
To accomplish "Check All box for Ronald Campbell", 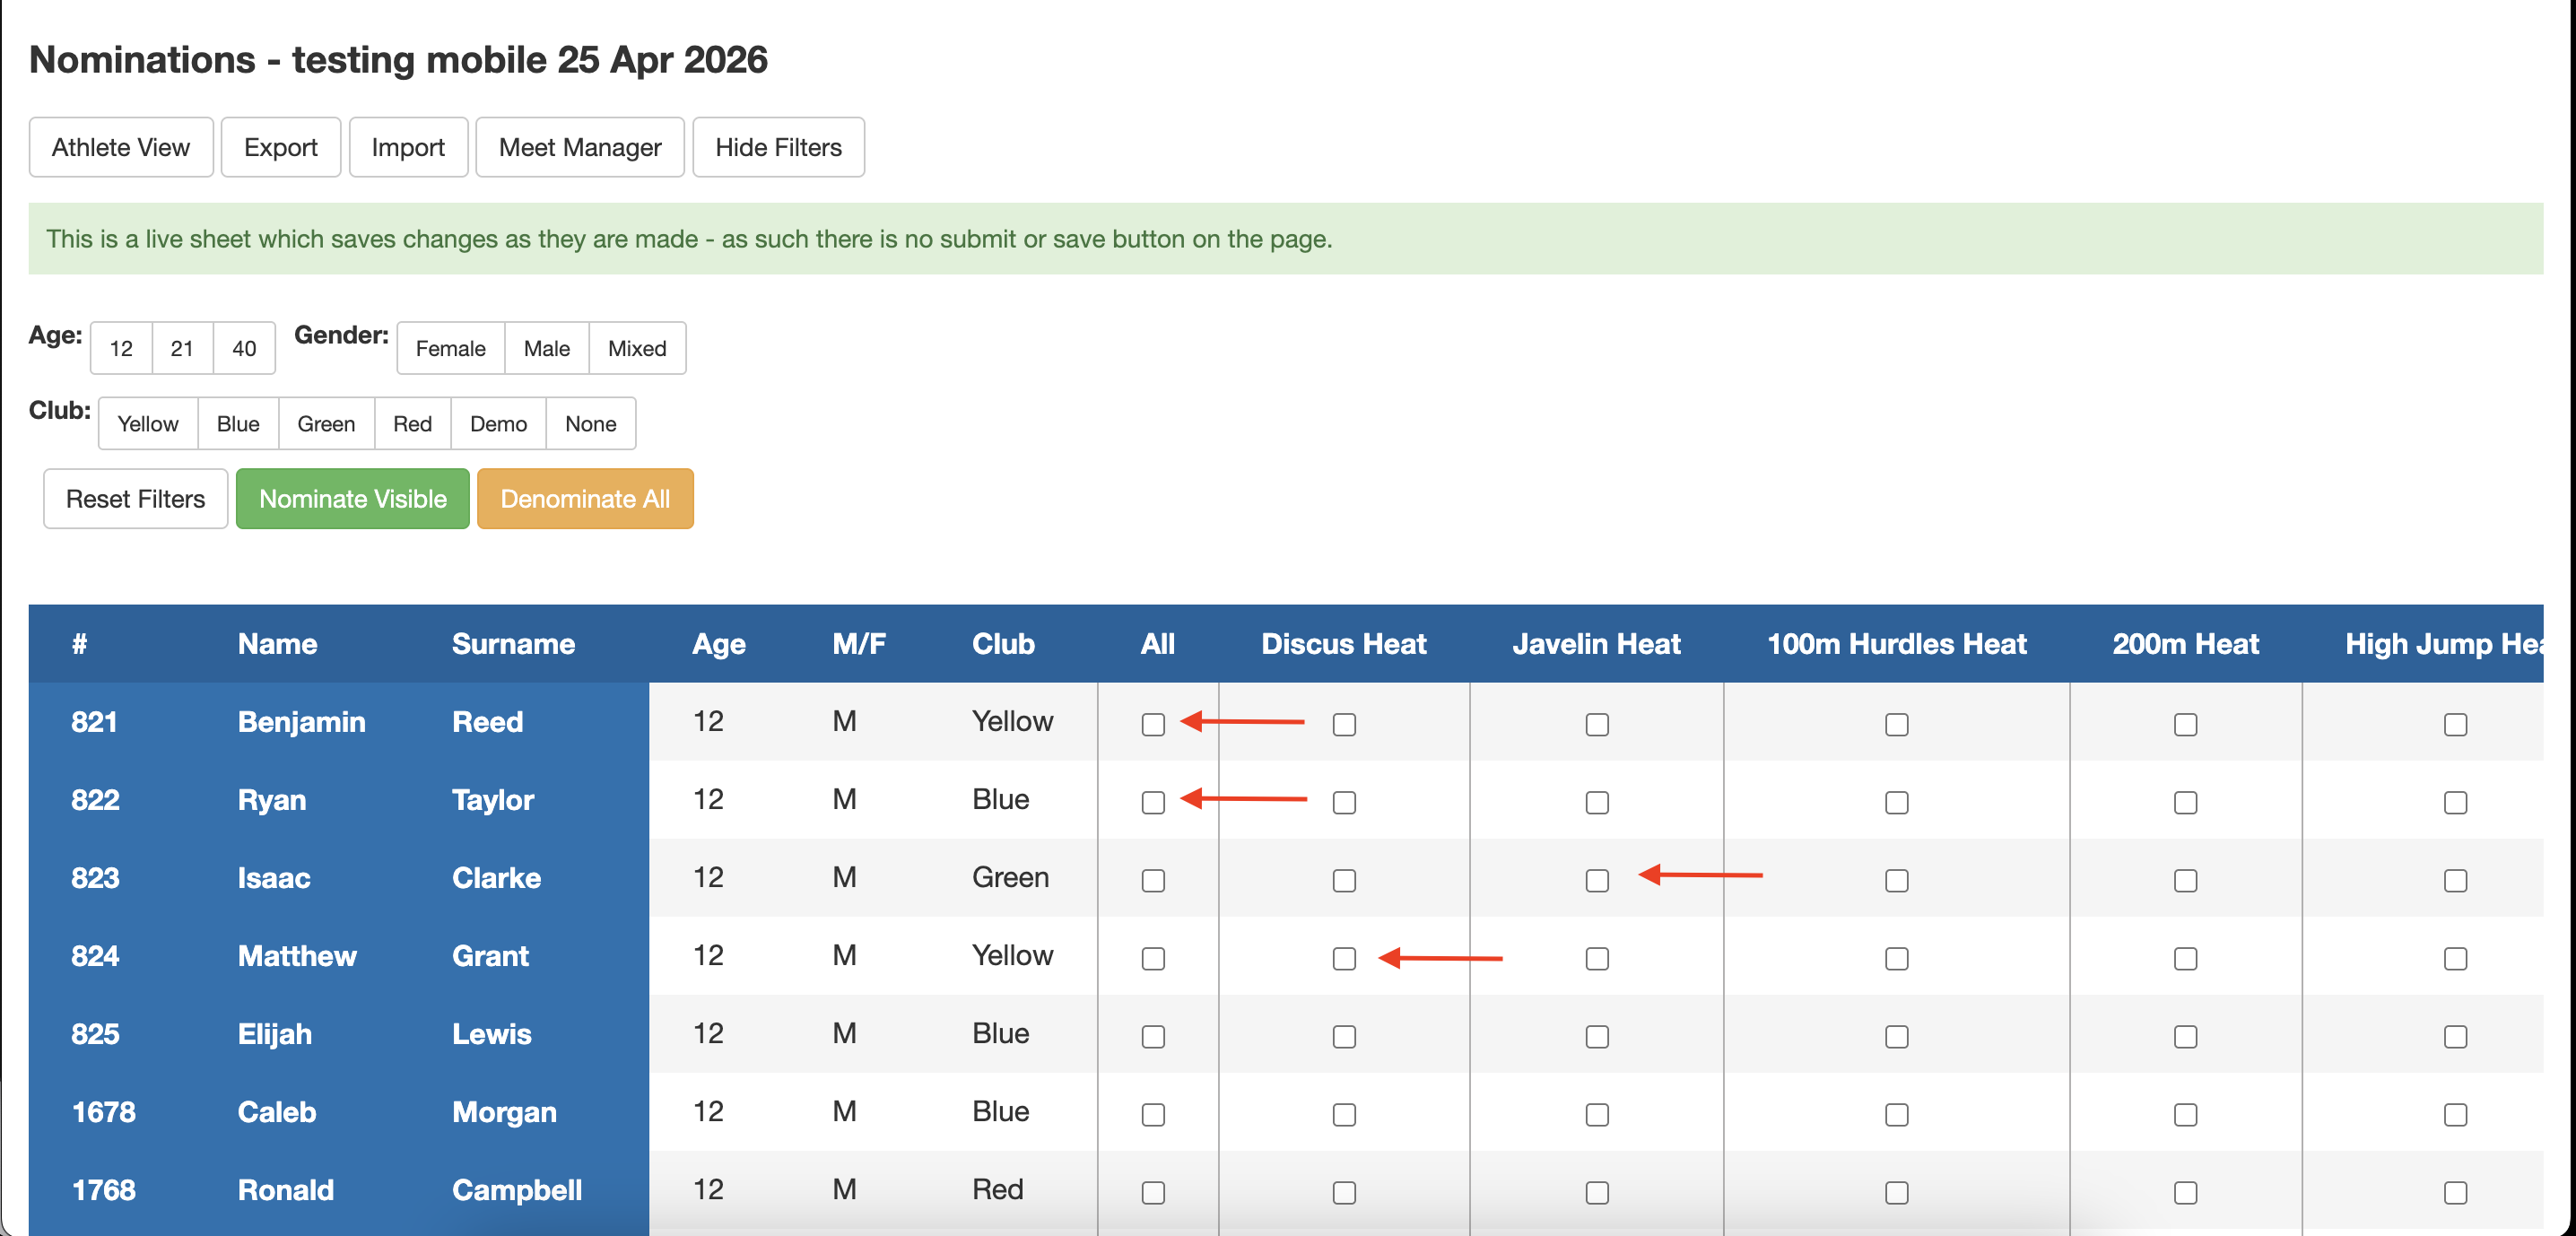I will pyautogui.click(x=1153, y=1192).
